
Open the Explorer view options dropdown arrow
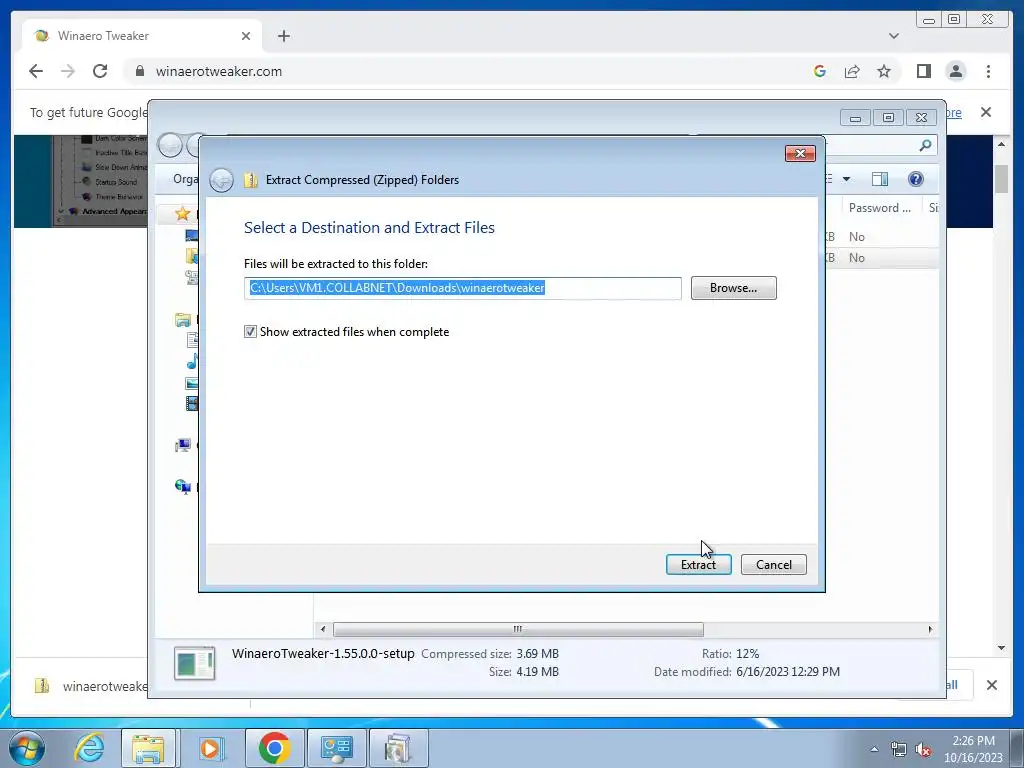click(x=846, y=179)
